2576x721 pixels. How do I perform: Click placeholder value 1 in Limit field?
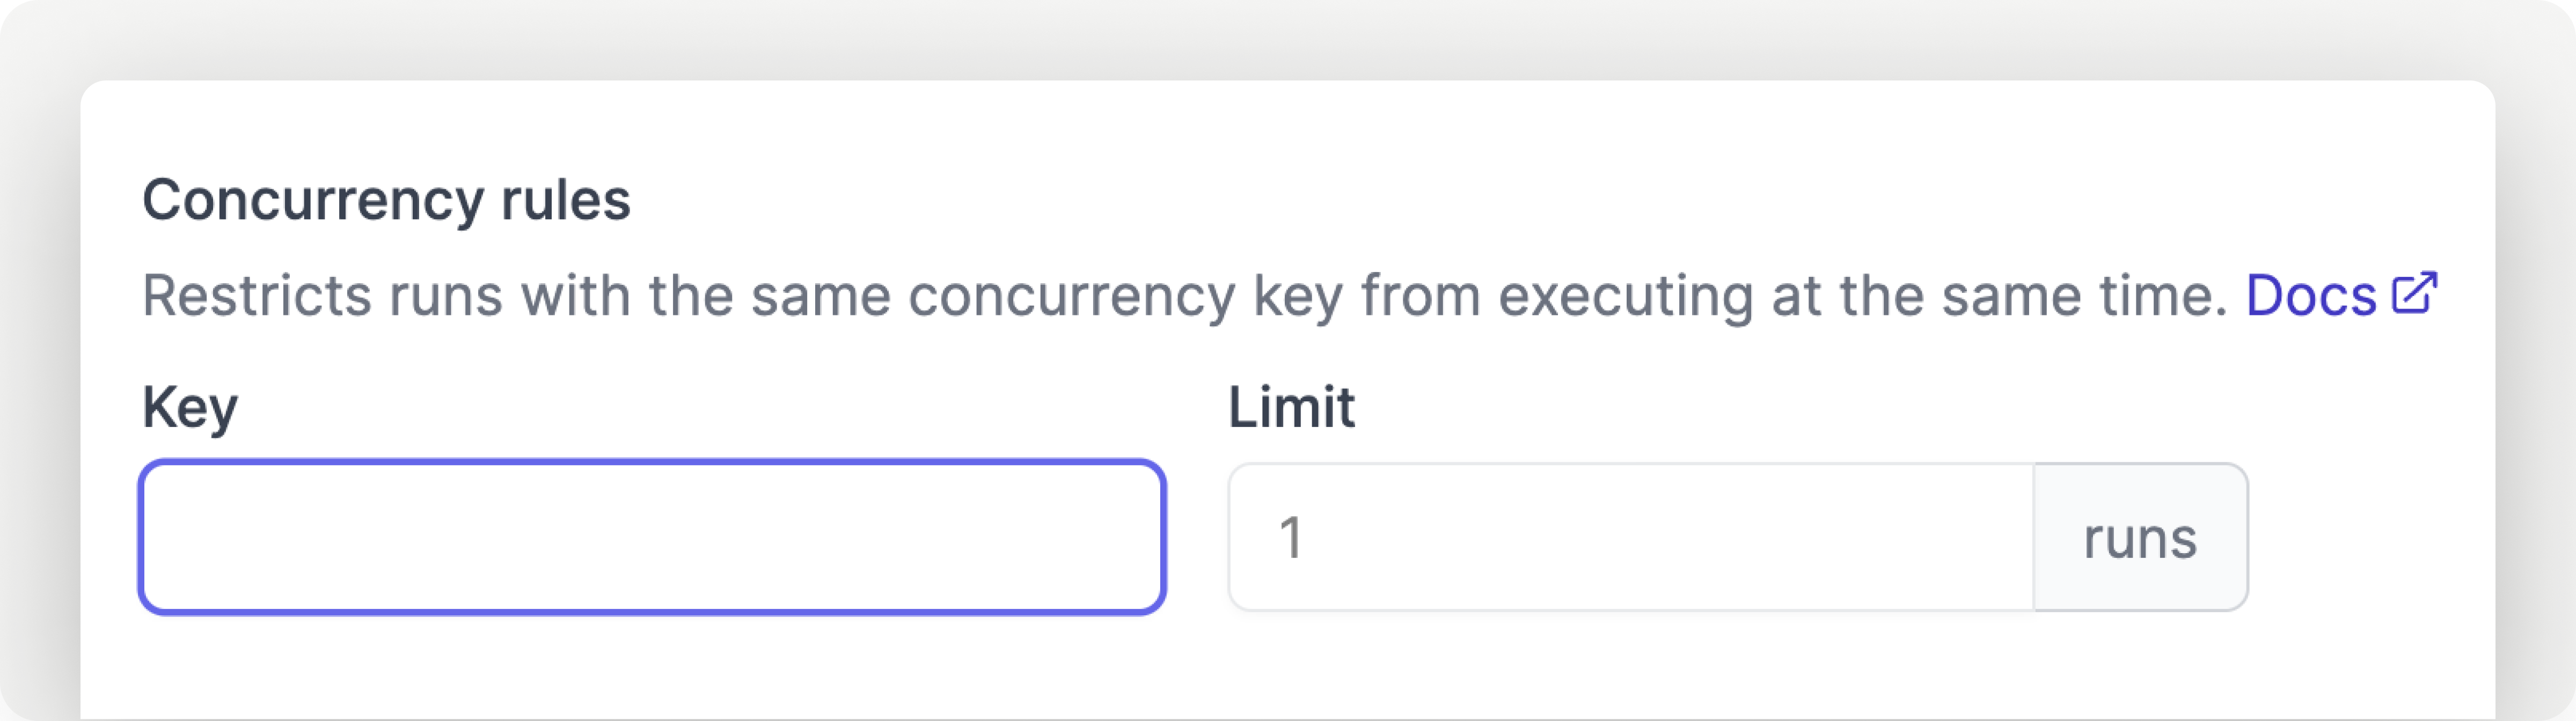click(x=1291, y=538)
